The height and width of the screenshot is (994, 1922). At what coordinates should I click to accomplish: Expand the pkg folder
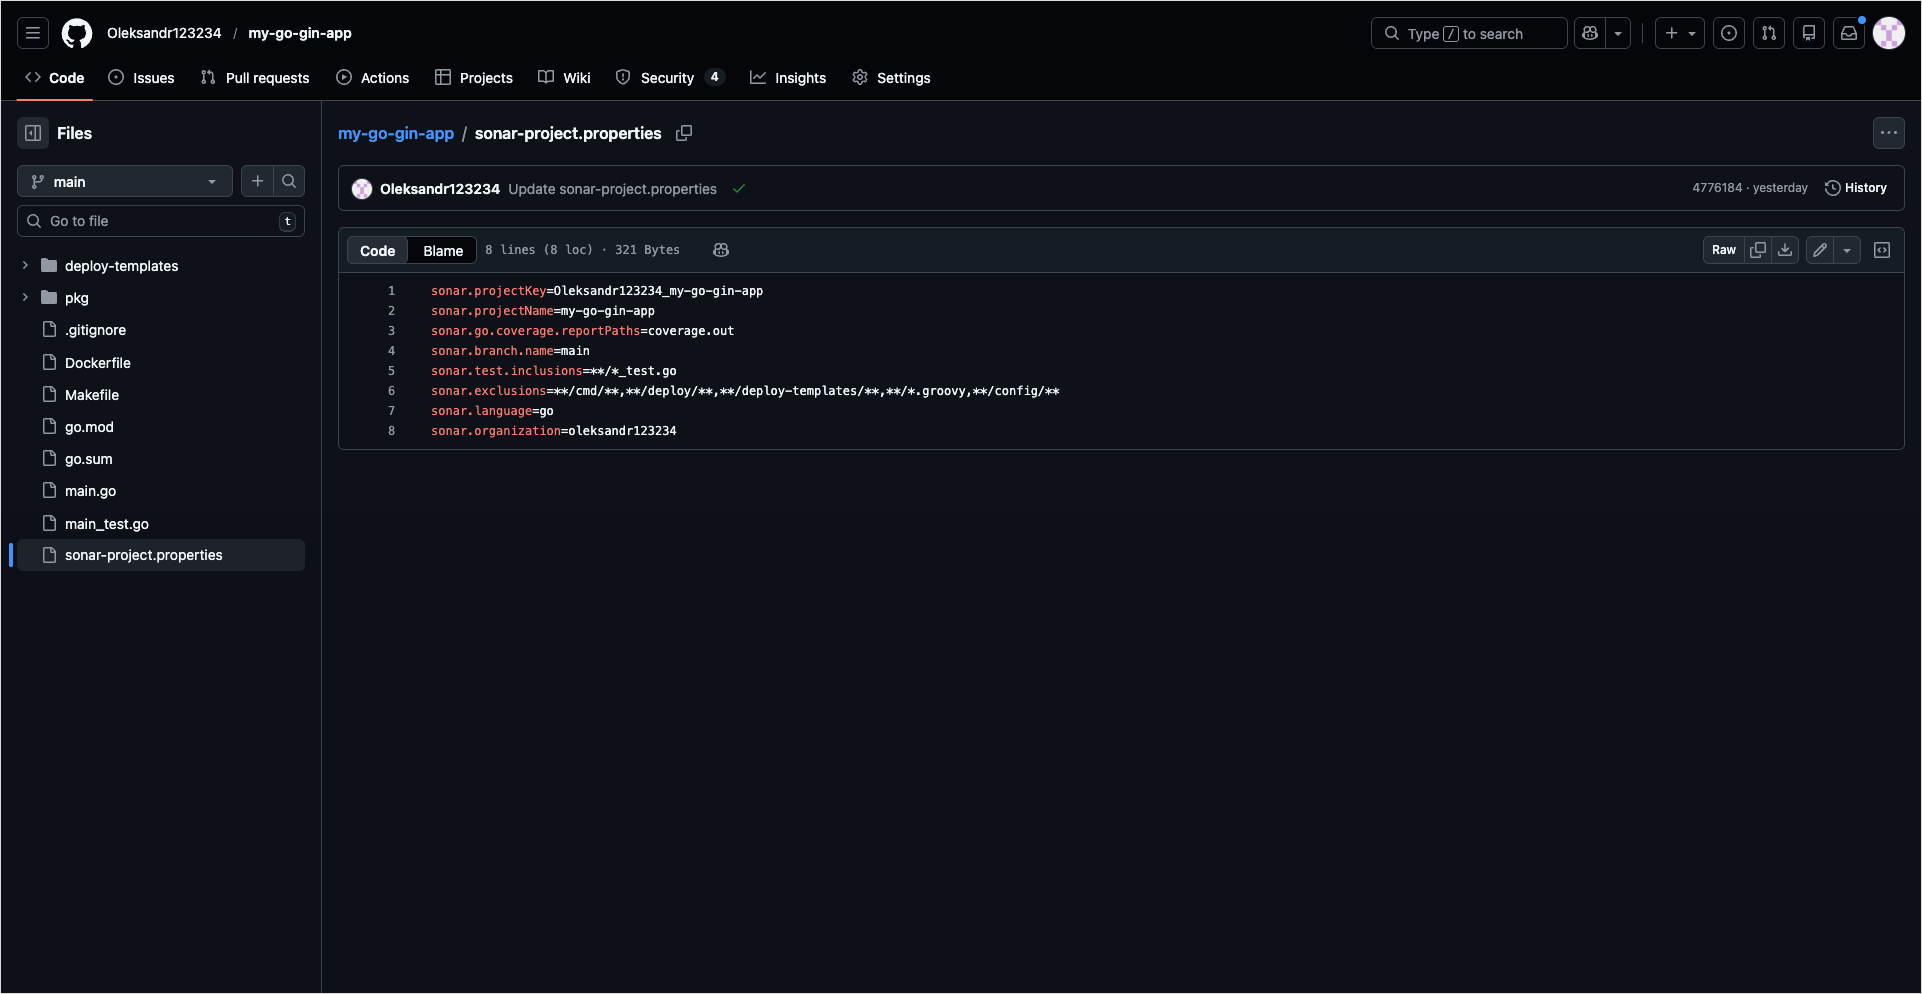click(x=24, y=298)
